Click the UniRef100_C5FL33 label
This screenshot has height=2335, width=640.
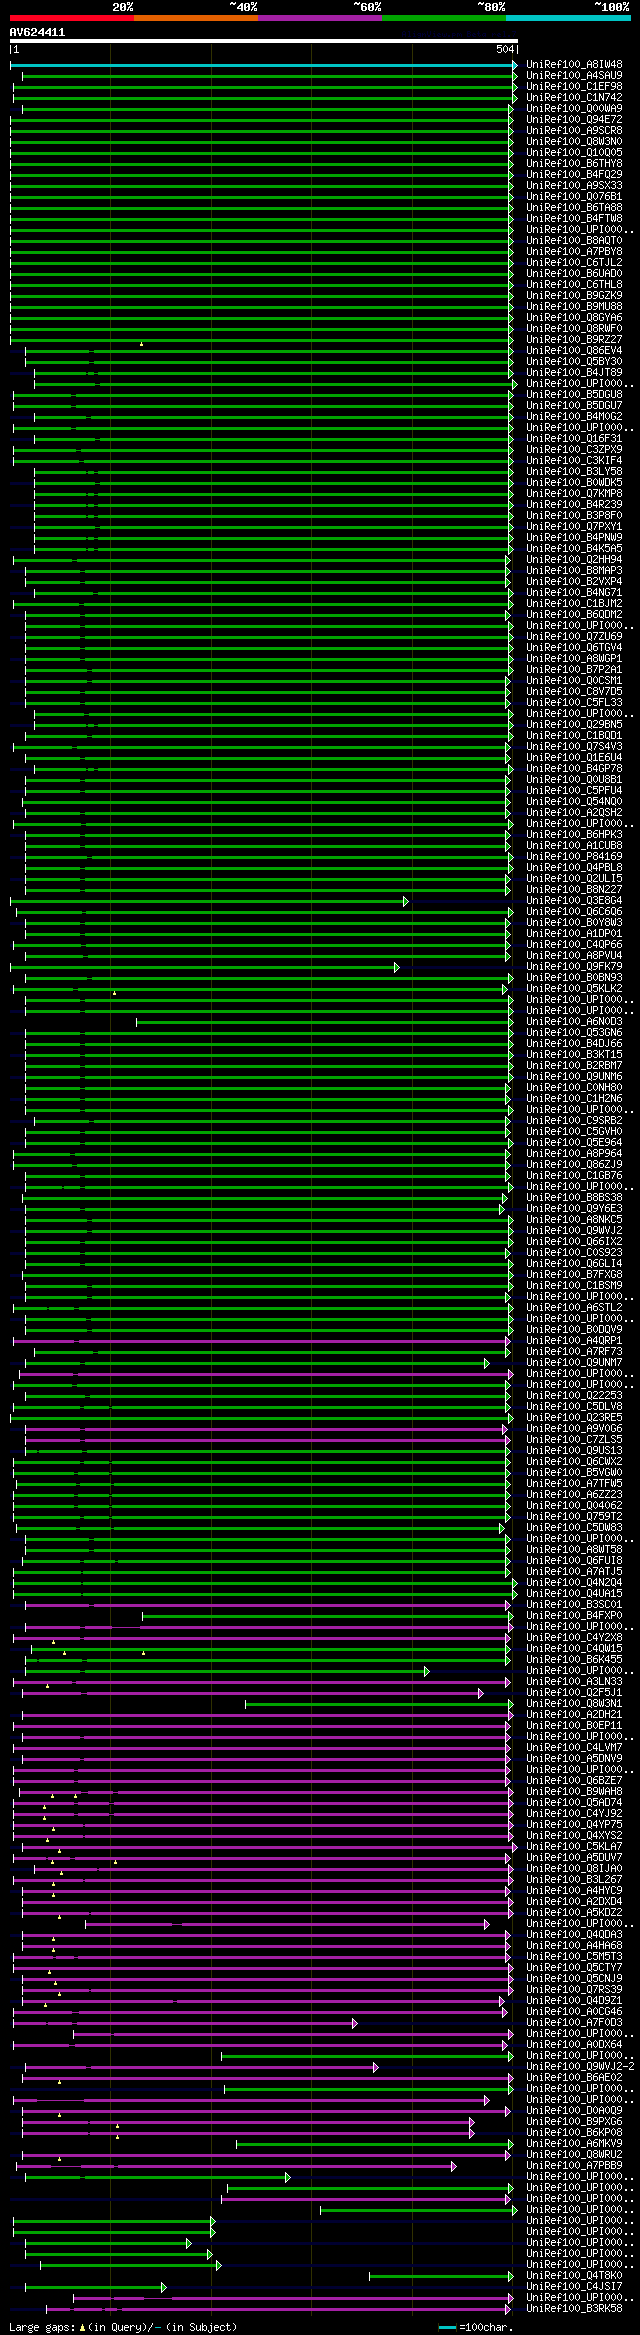(x=574, y=703)
